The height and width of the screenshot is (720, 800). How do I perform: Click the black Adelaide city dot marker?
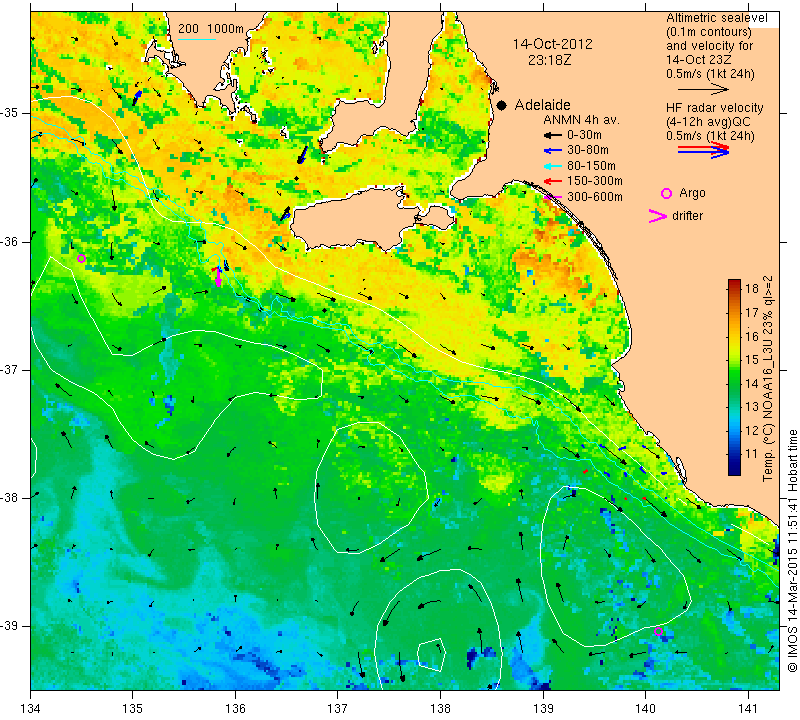502,105
